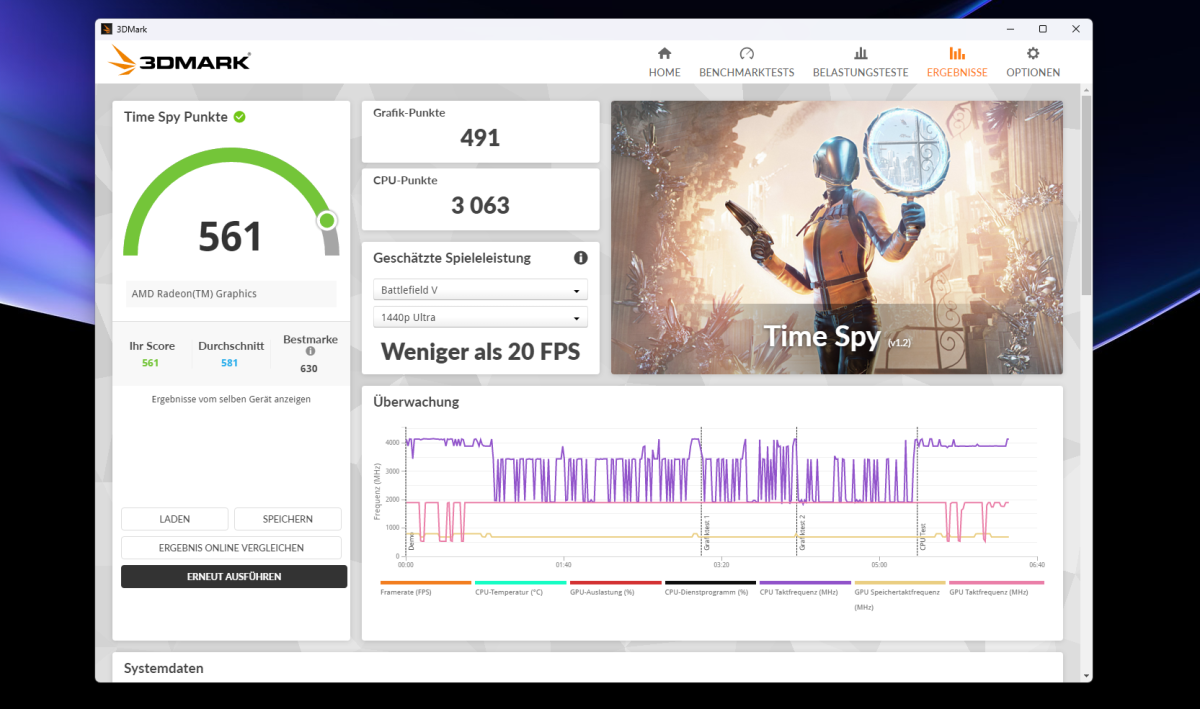Open Benchmarktests via the gauge icon

pos(746,54)
